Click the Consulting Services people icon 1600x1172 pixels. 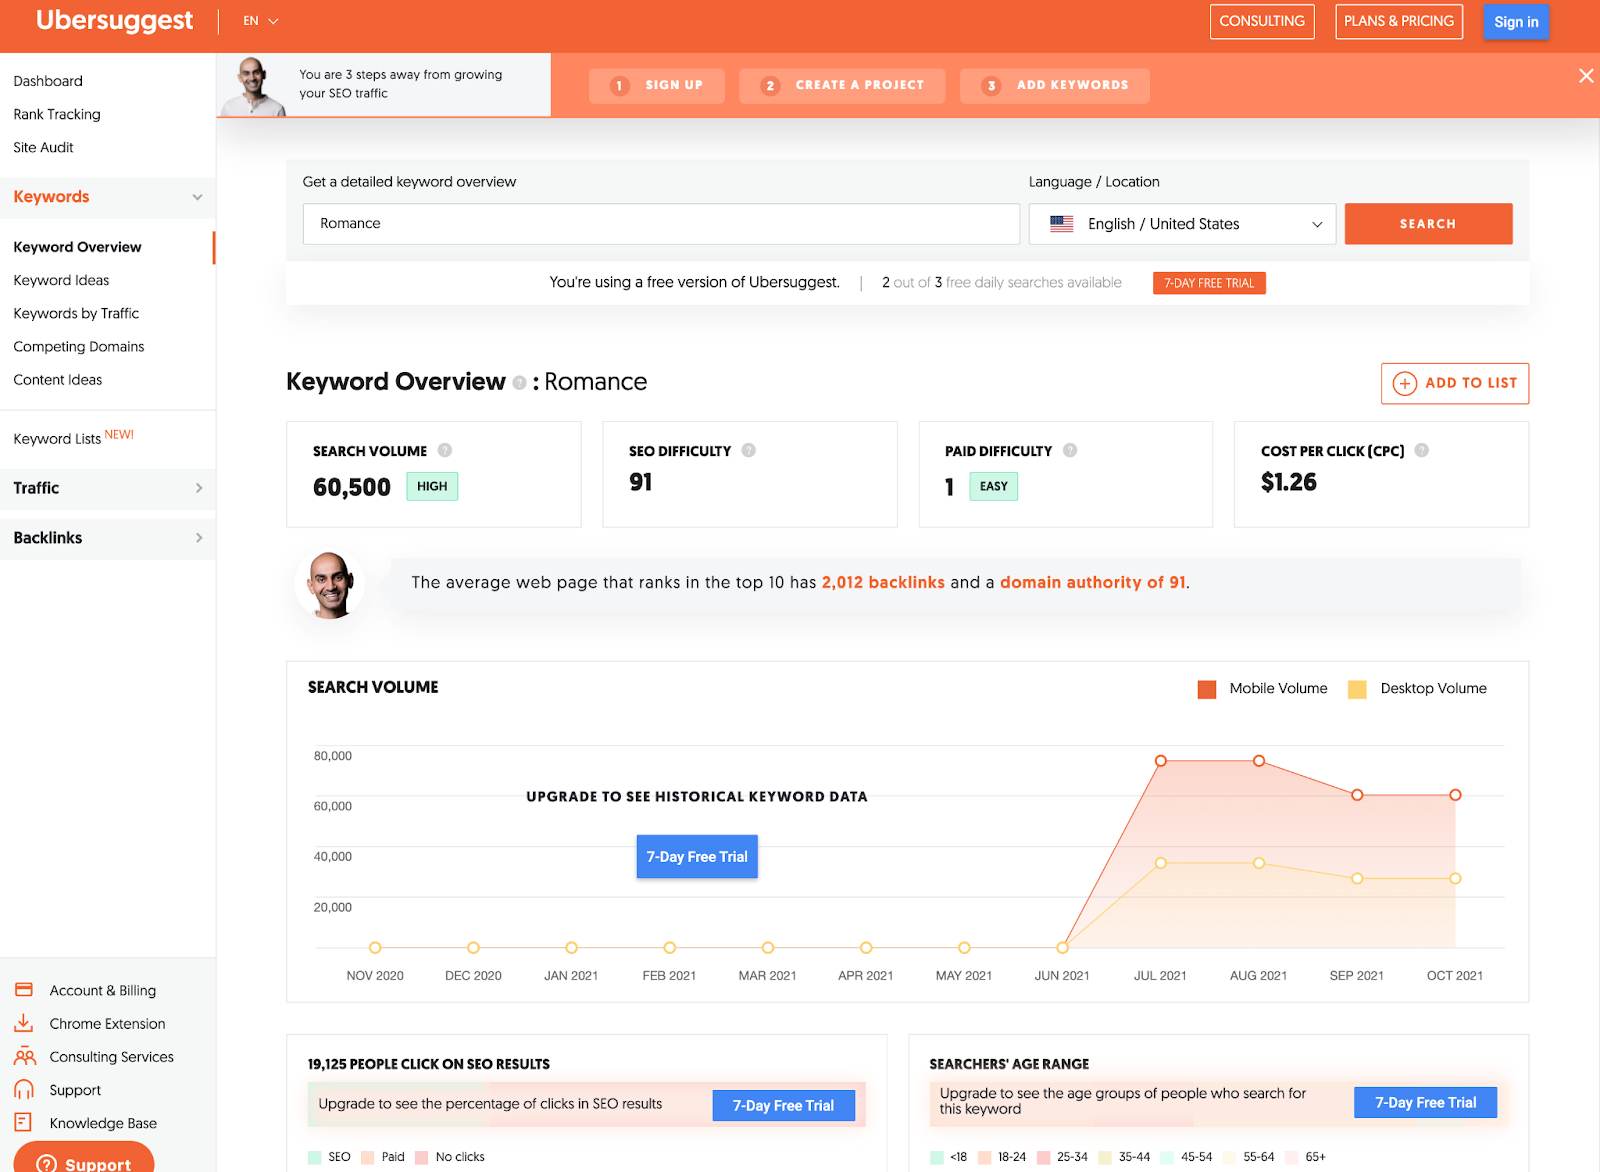[25, 1056]
